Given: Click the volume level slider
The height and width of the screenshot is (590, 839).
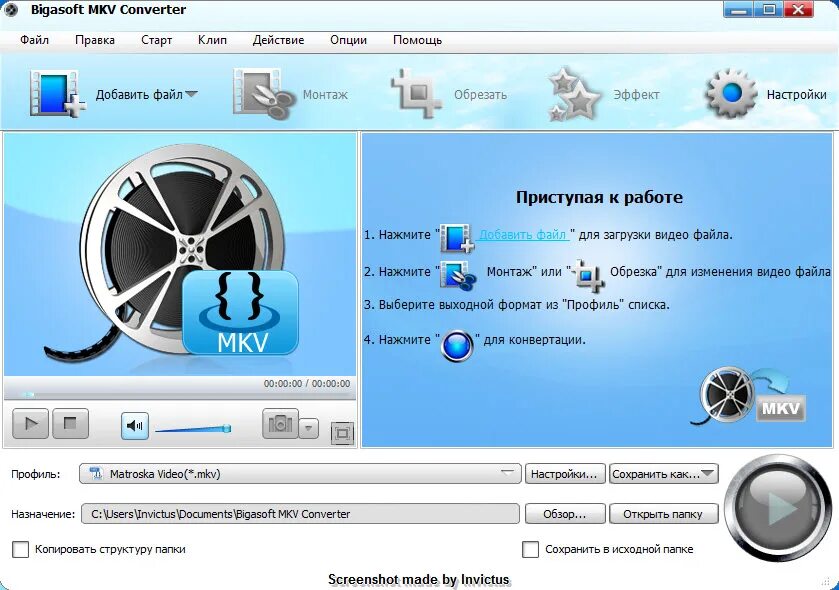Looking at the screenshot, I should (x=193, y=428).
